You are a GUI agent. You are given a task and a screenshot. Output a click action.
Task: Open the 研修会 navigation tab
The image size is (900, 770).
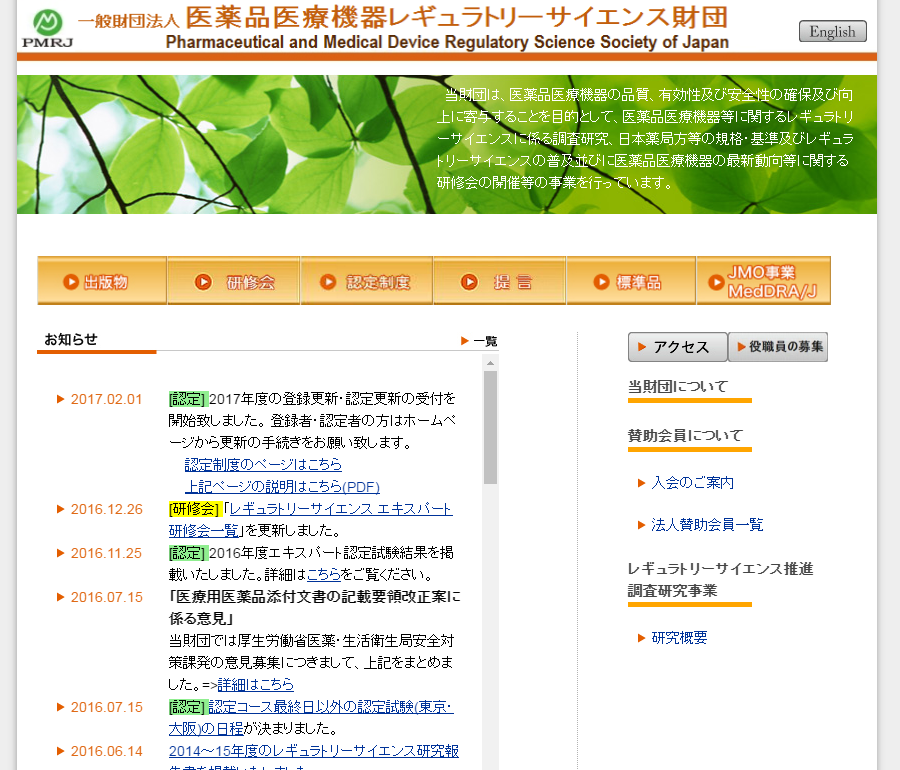(x=234, y=282)
